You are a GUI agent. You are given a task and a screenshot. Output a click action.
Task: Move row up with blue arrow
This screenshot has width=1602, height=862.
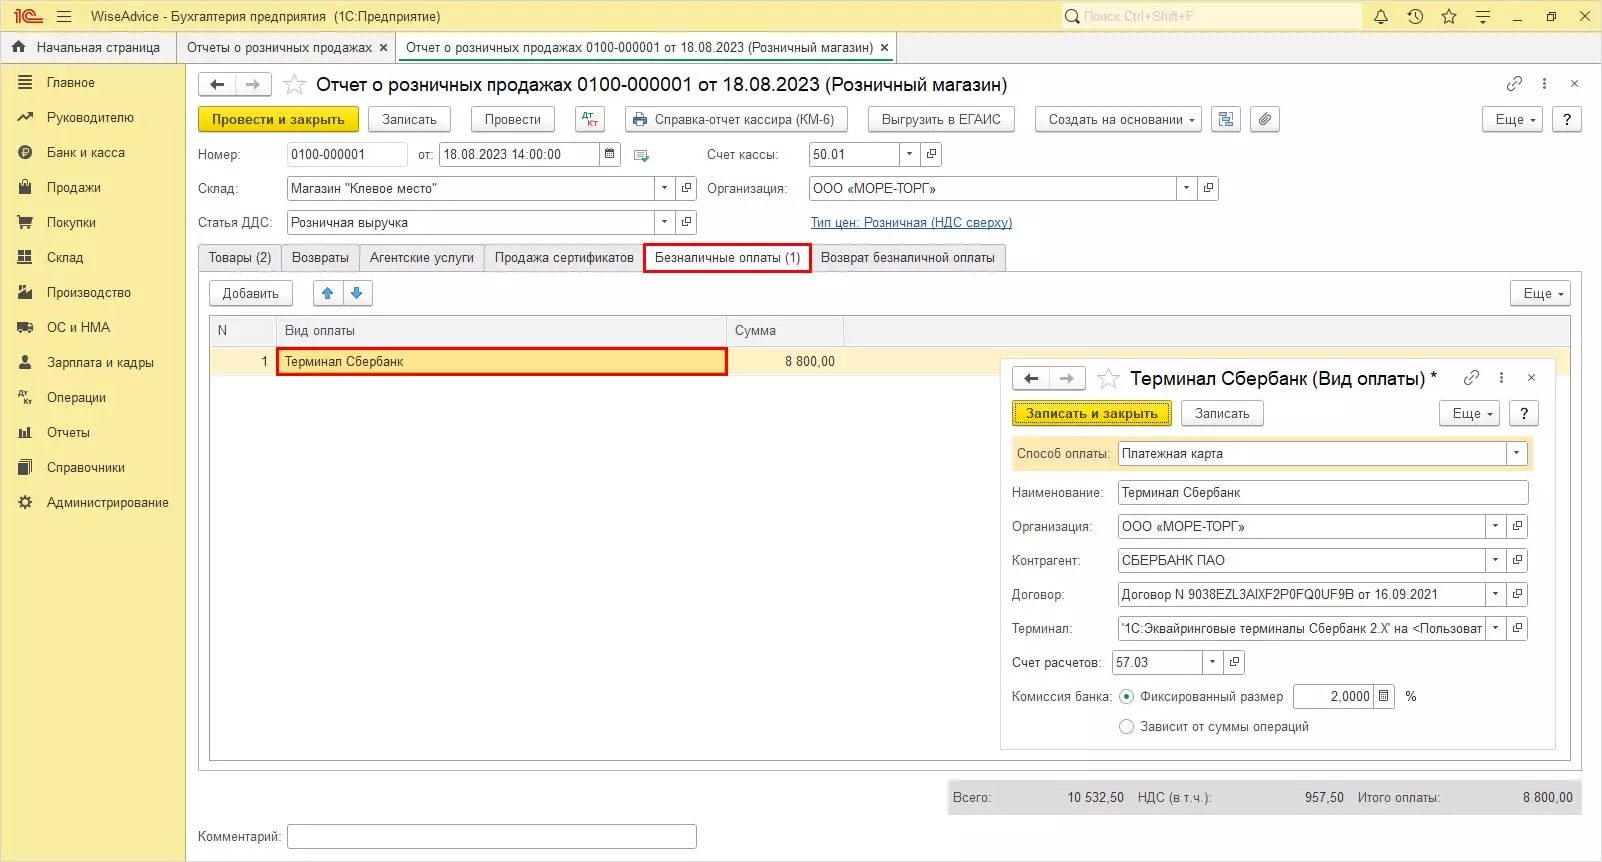pyautogui.click(x=328, y=293)
